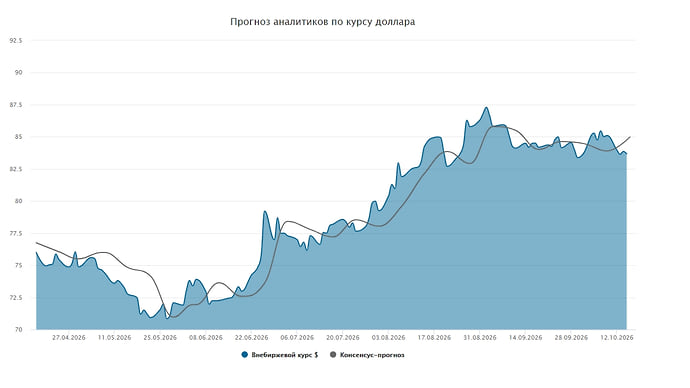This screenshot has height=388, width=690.
Task: Select the 27.04.2026 date axis label
Action: [69, 338]
